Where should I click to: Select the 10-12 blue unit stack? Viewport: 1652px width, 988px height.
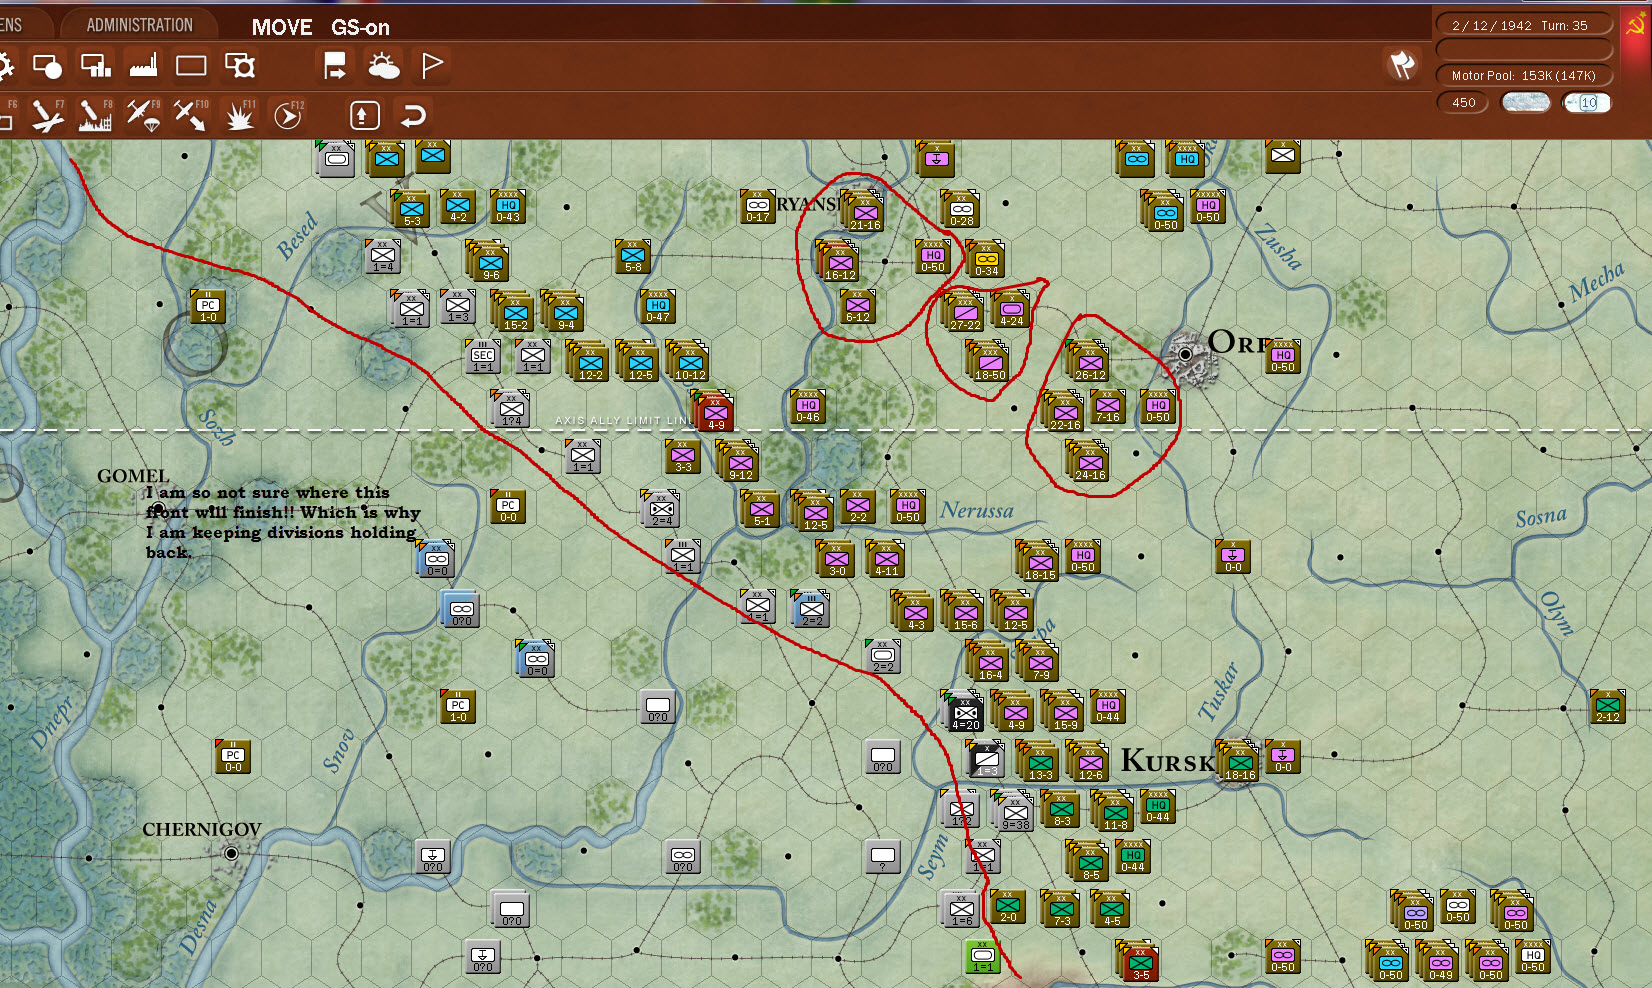click(689, 361)
